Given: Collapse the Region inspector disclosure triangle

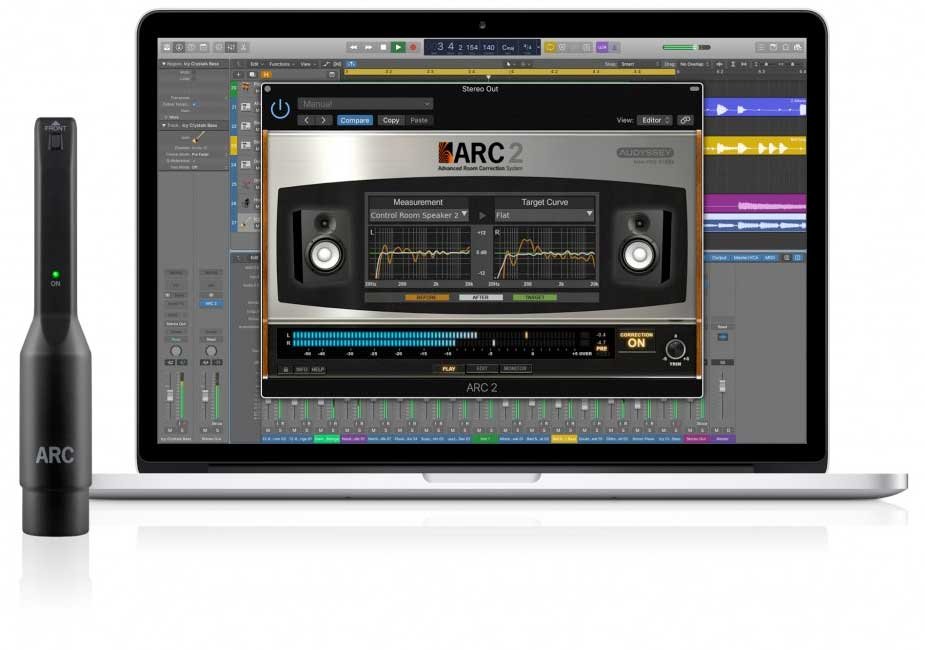Looking at the screenshot, I should coord(164,64).
